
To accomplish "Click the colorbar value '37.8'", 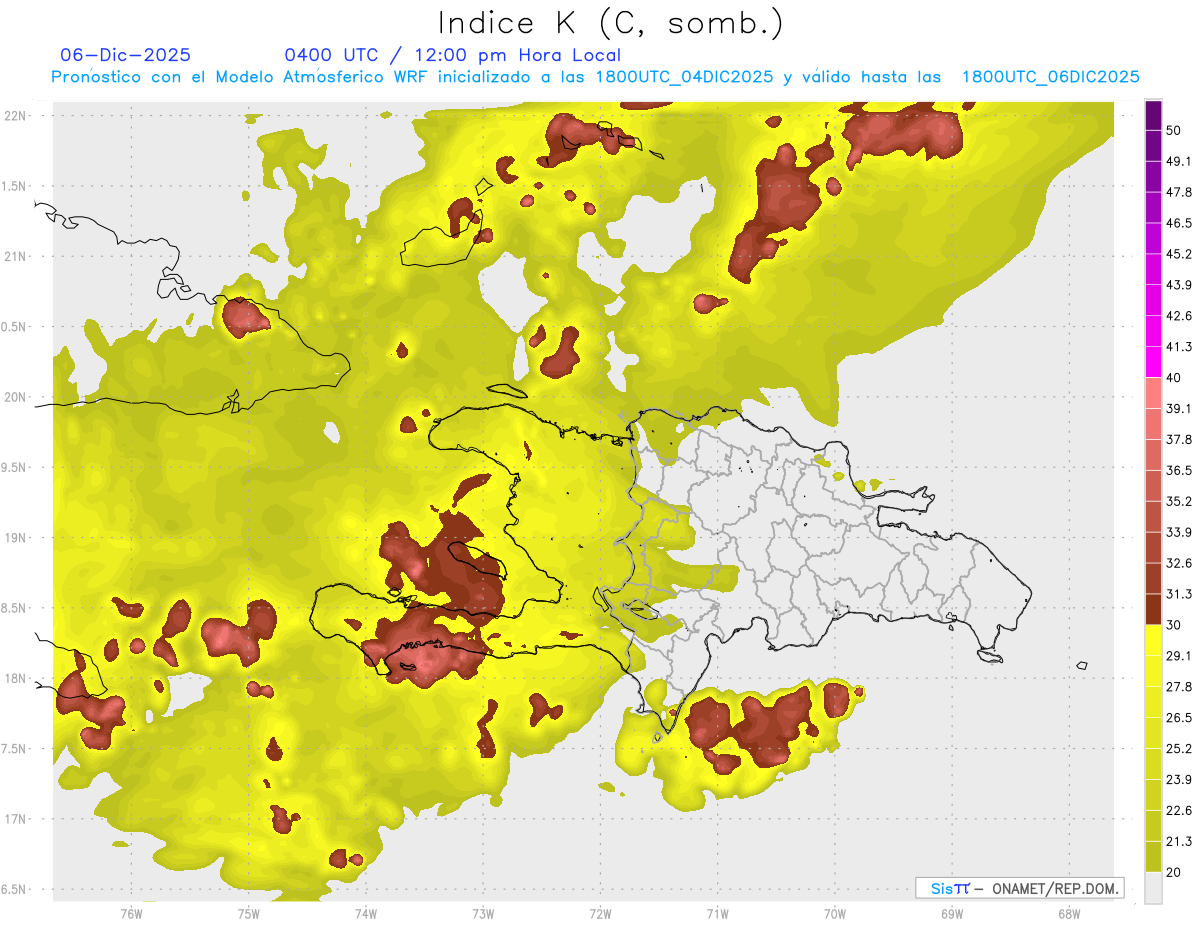I will [x=1179, y=440].
